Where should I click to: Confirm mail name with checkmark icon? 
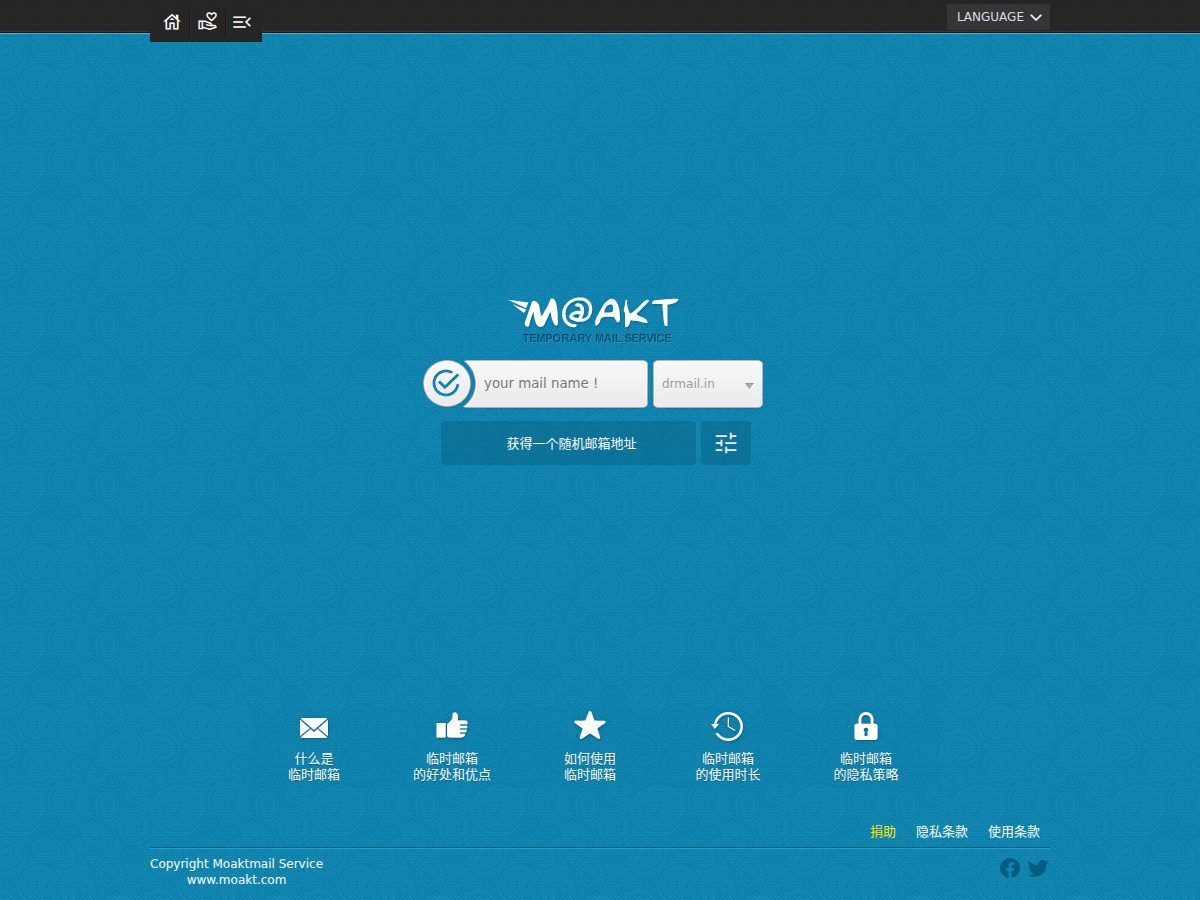447,383
